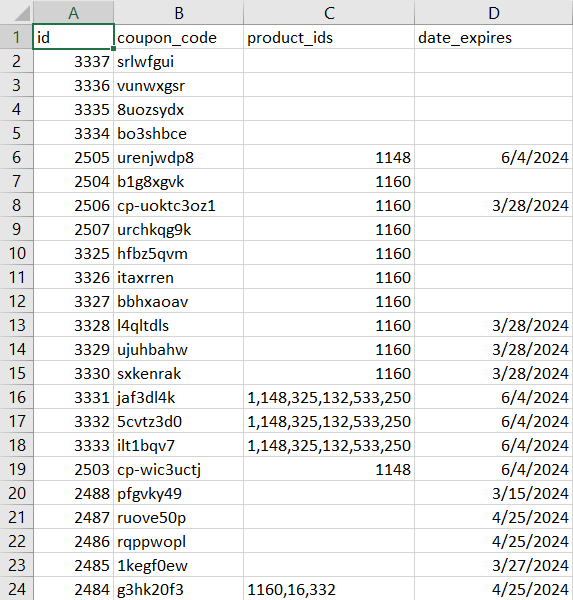This screenshot has width=573, height=600.
Task: Select column B header
Action: click(x=178, y=12)
